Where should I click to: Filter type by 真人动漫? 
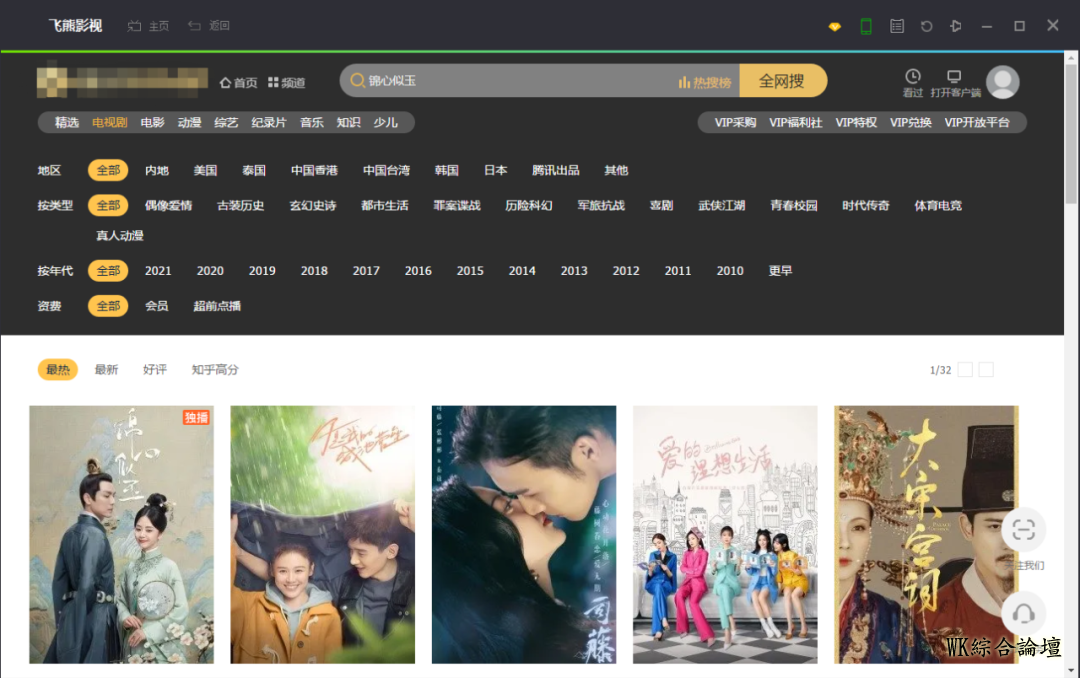pos(120,236)
